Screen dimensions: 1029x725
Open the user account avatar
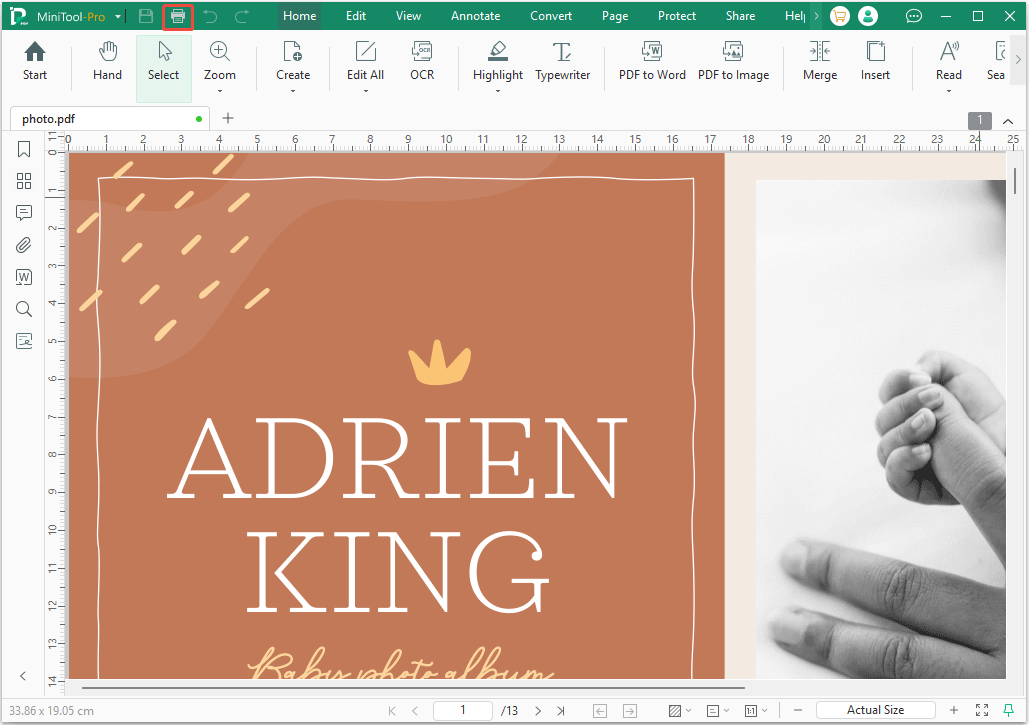[868, 16]
